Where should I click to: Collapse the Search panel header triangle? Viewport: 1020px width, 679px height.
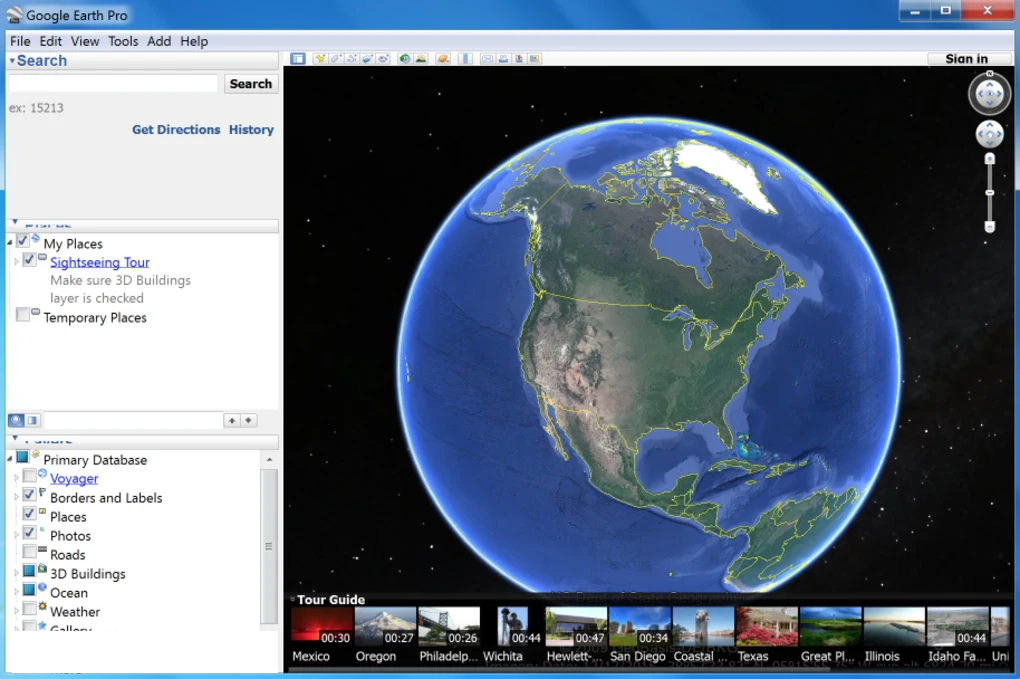click(x=12, y=60)
